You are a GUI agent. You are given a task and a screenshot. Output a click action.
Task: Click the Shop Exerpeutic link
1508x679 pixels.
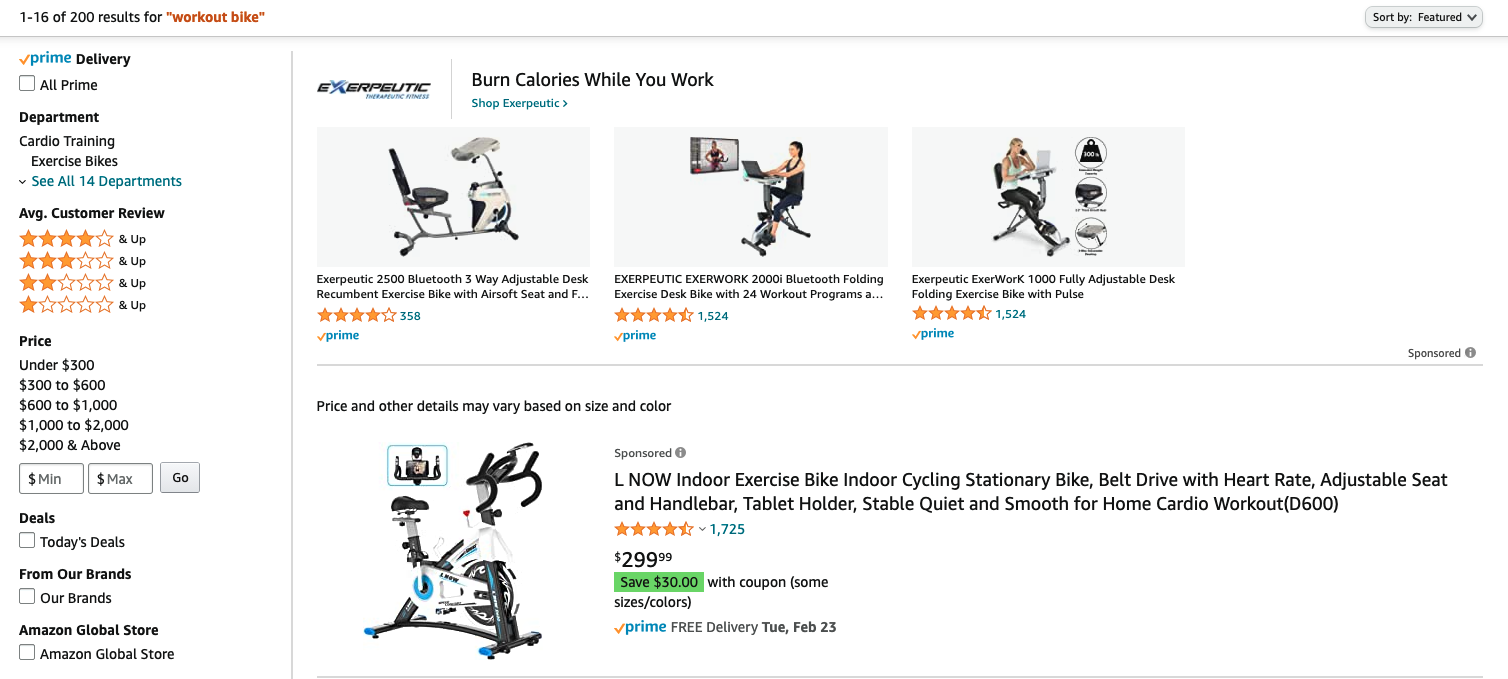coord(519,103)
